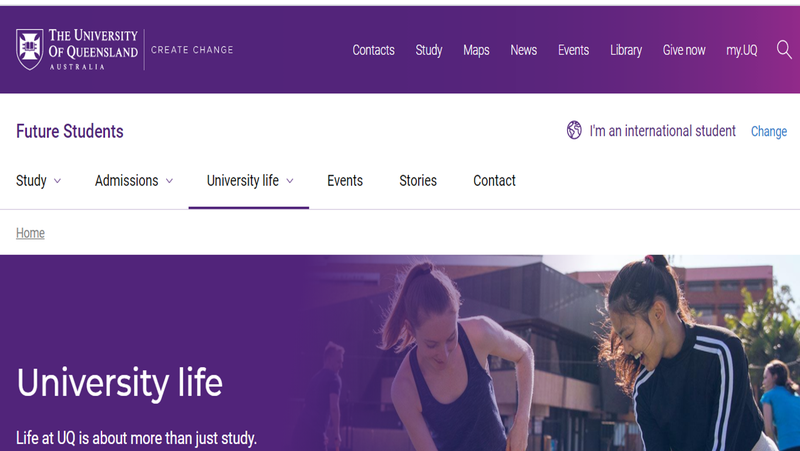Image resolution: width=800 pixels, height=451 pixels.
Task: Click the I'm an international student text
Action: pyautogui.click(x=663, y=131)
